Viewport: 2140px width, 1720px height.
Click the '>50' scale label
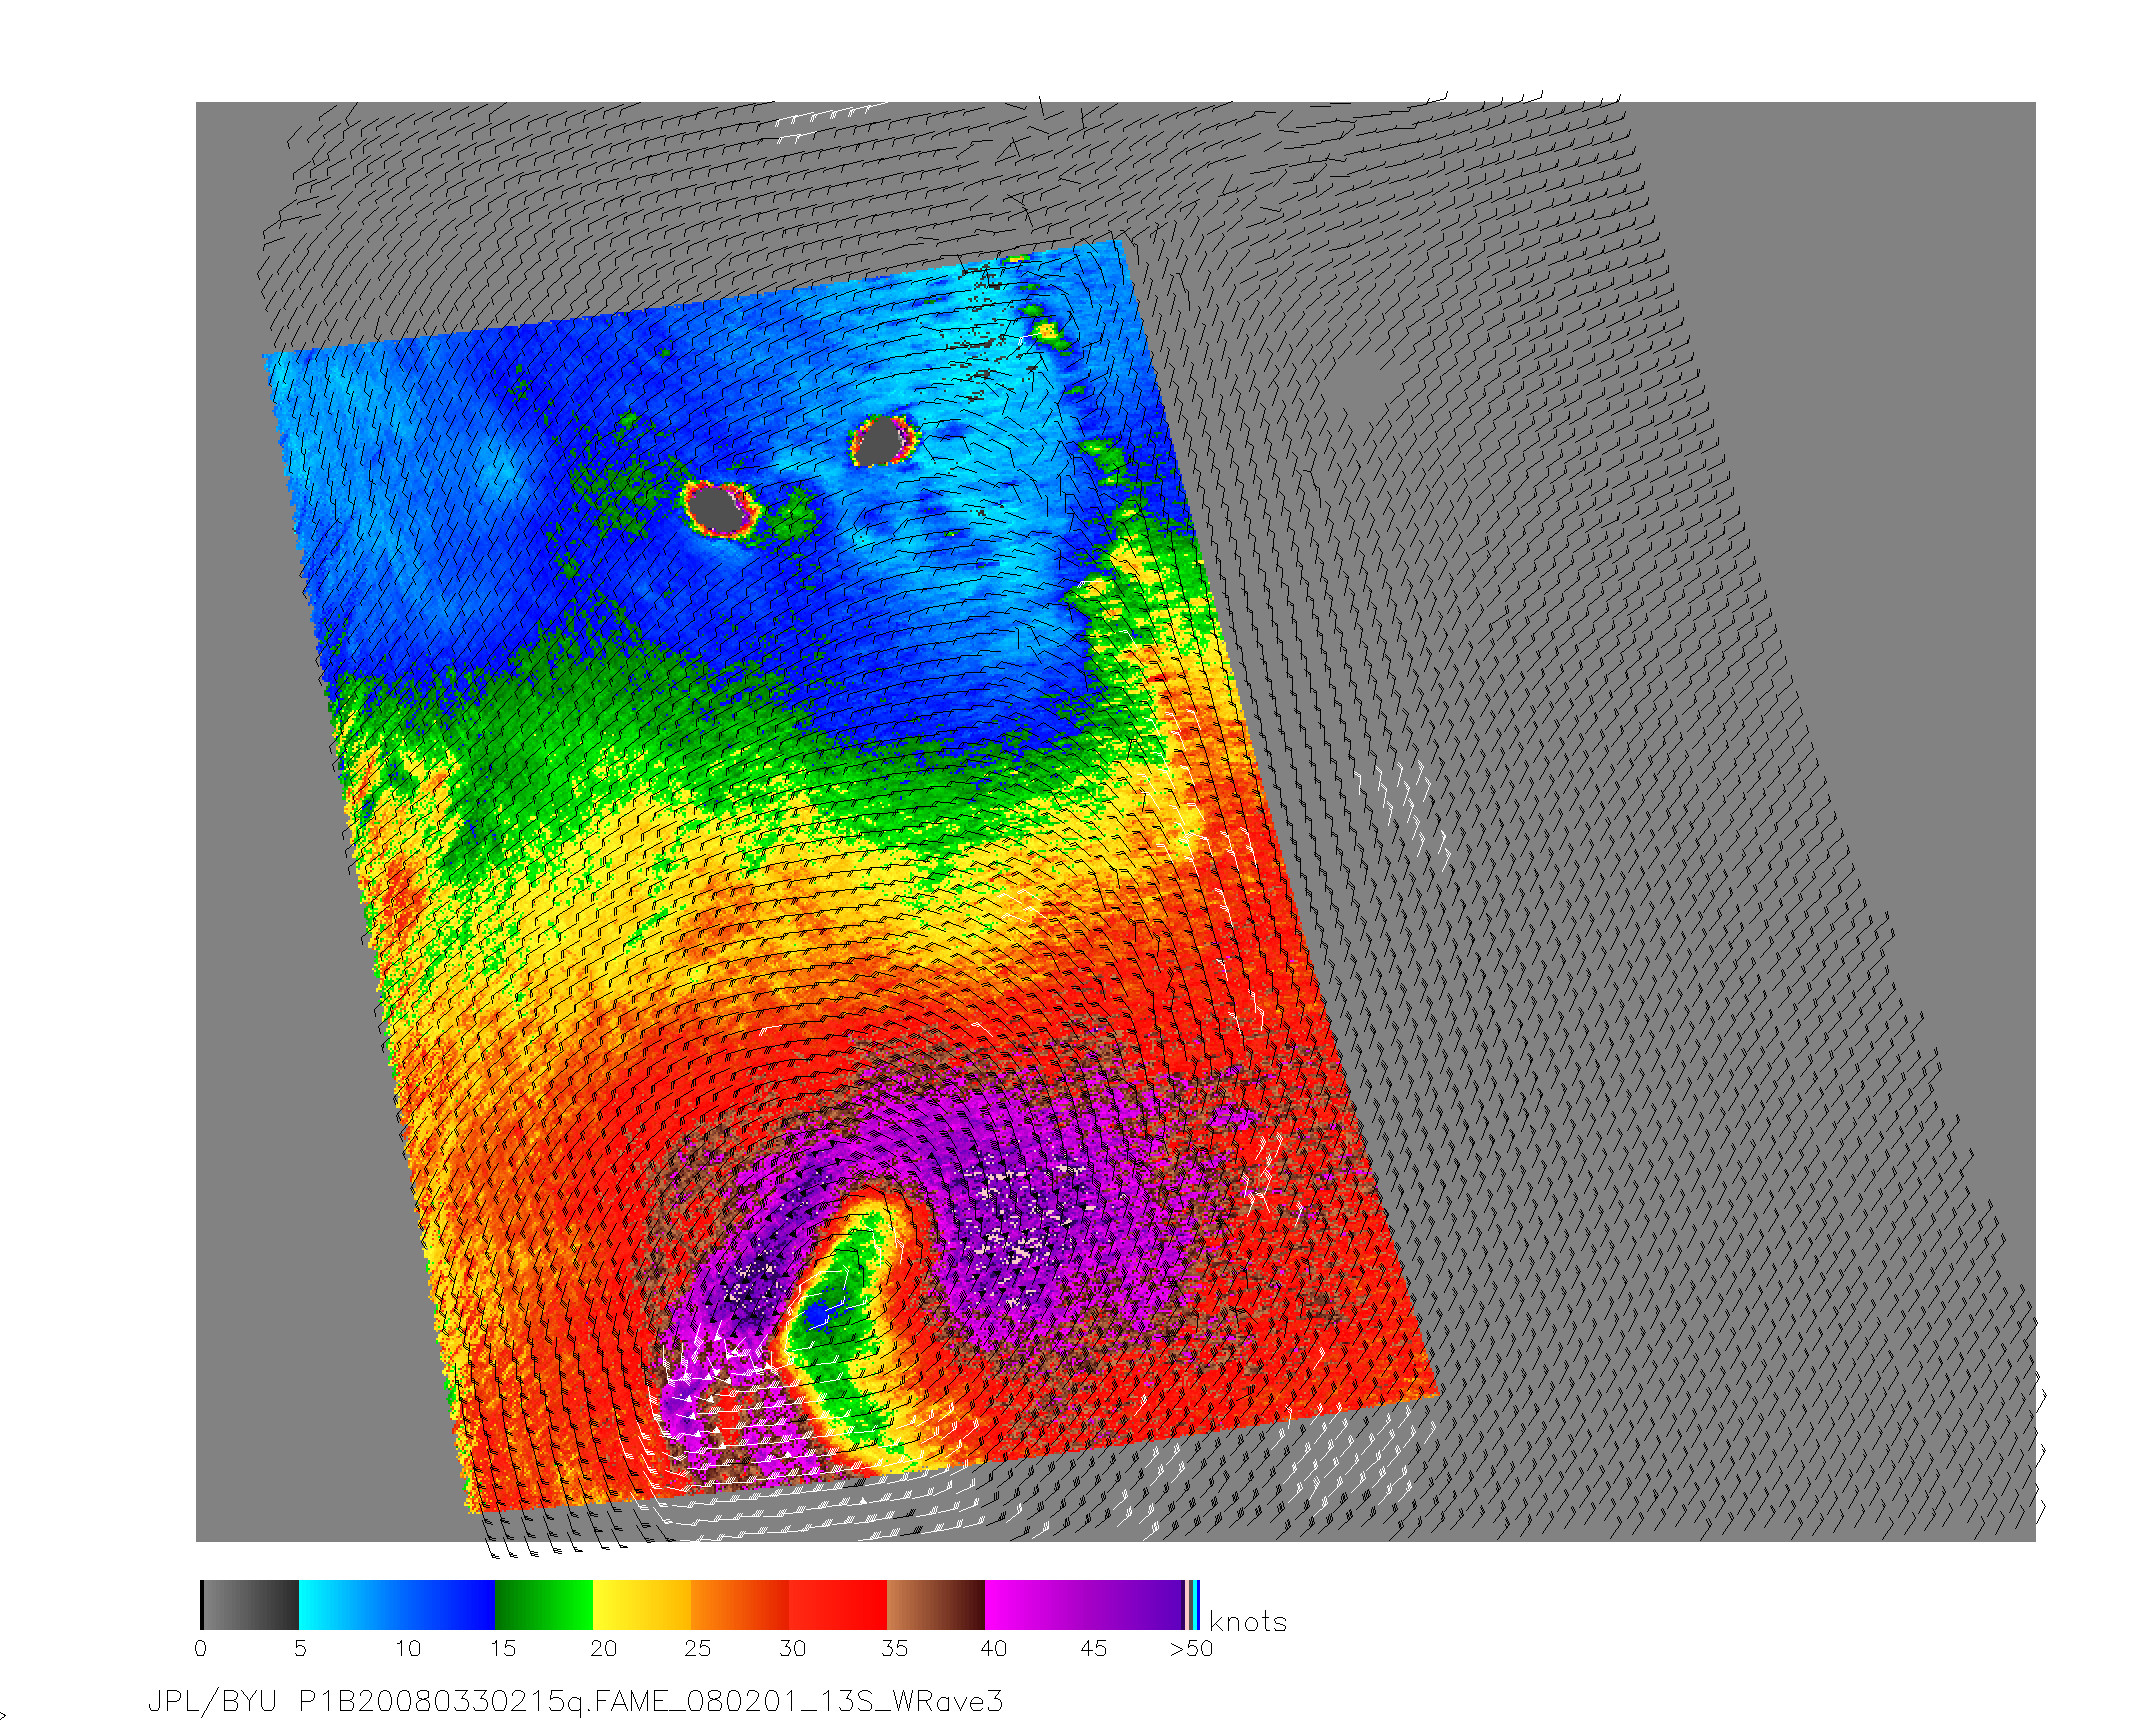coord(1191,1649)
